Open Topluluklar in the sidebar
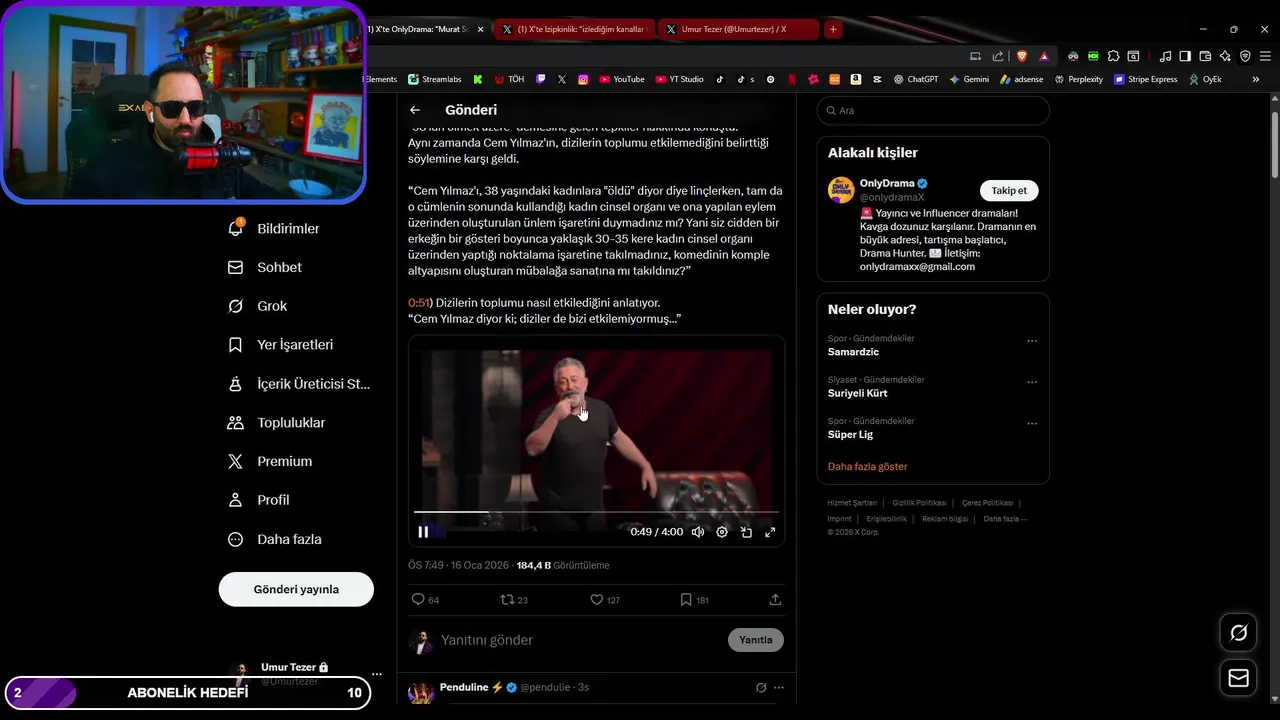This screenshot has height=720, width=1280. (x=277, y=423)
